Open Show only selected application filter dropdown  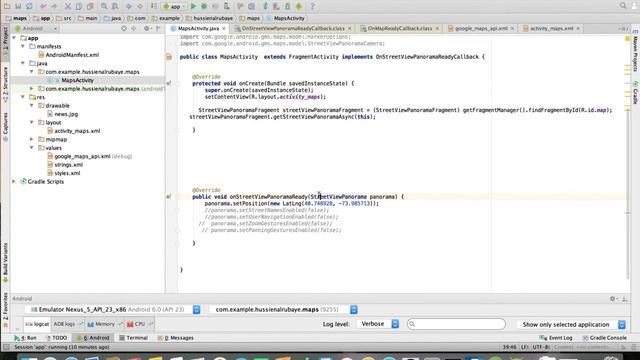coord(571,324)
